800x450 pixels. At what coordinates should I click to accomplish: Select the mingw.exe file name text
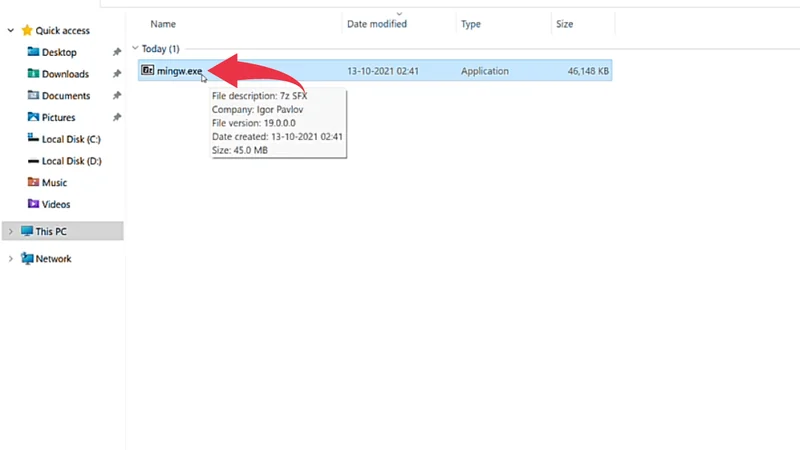coord(179,71)
